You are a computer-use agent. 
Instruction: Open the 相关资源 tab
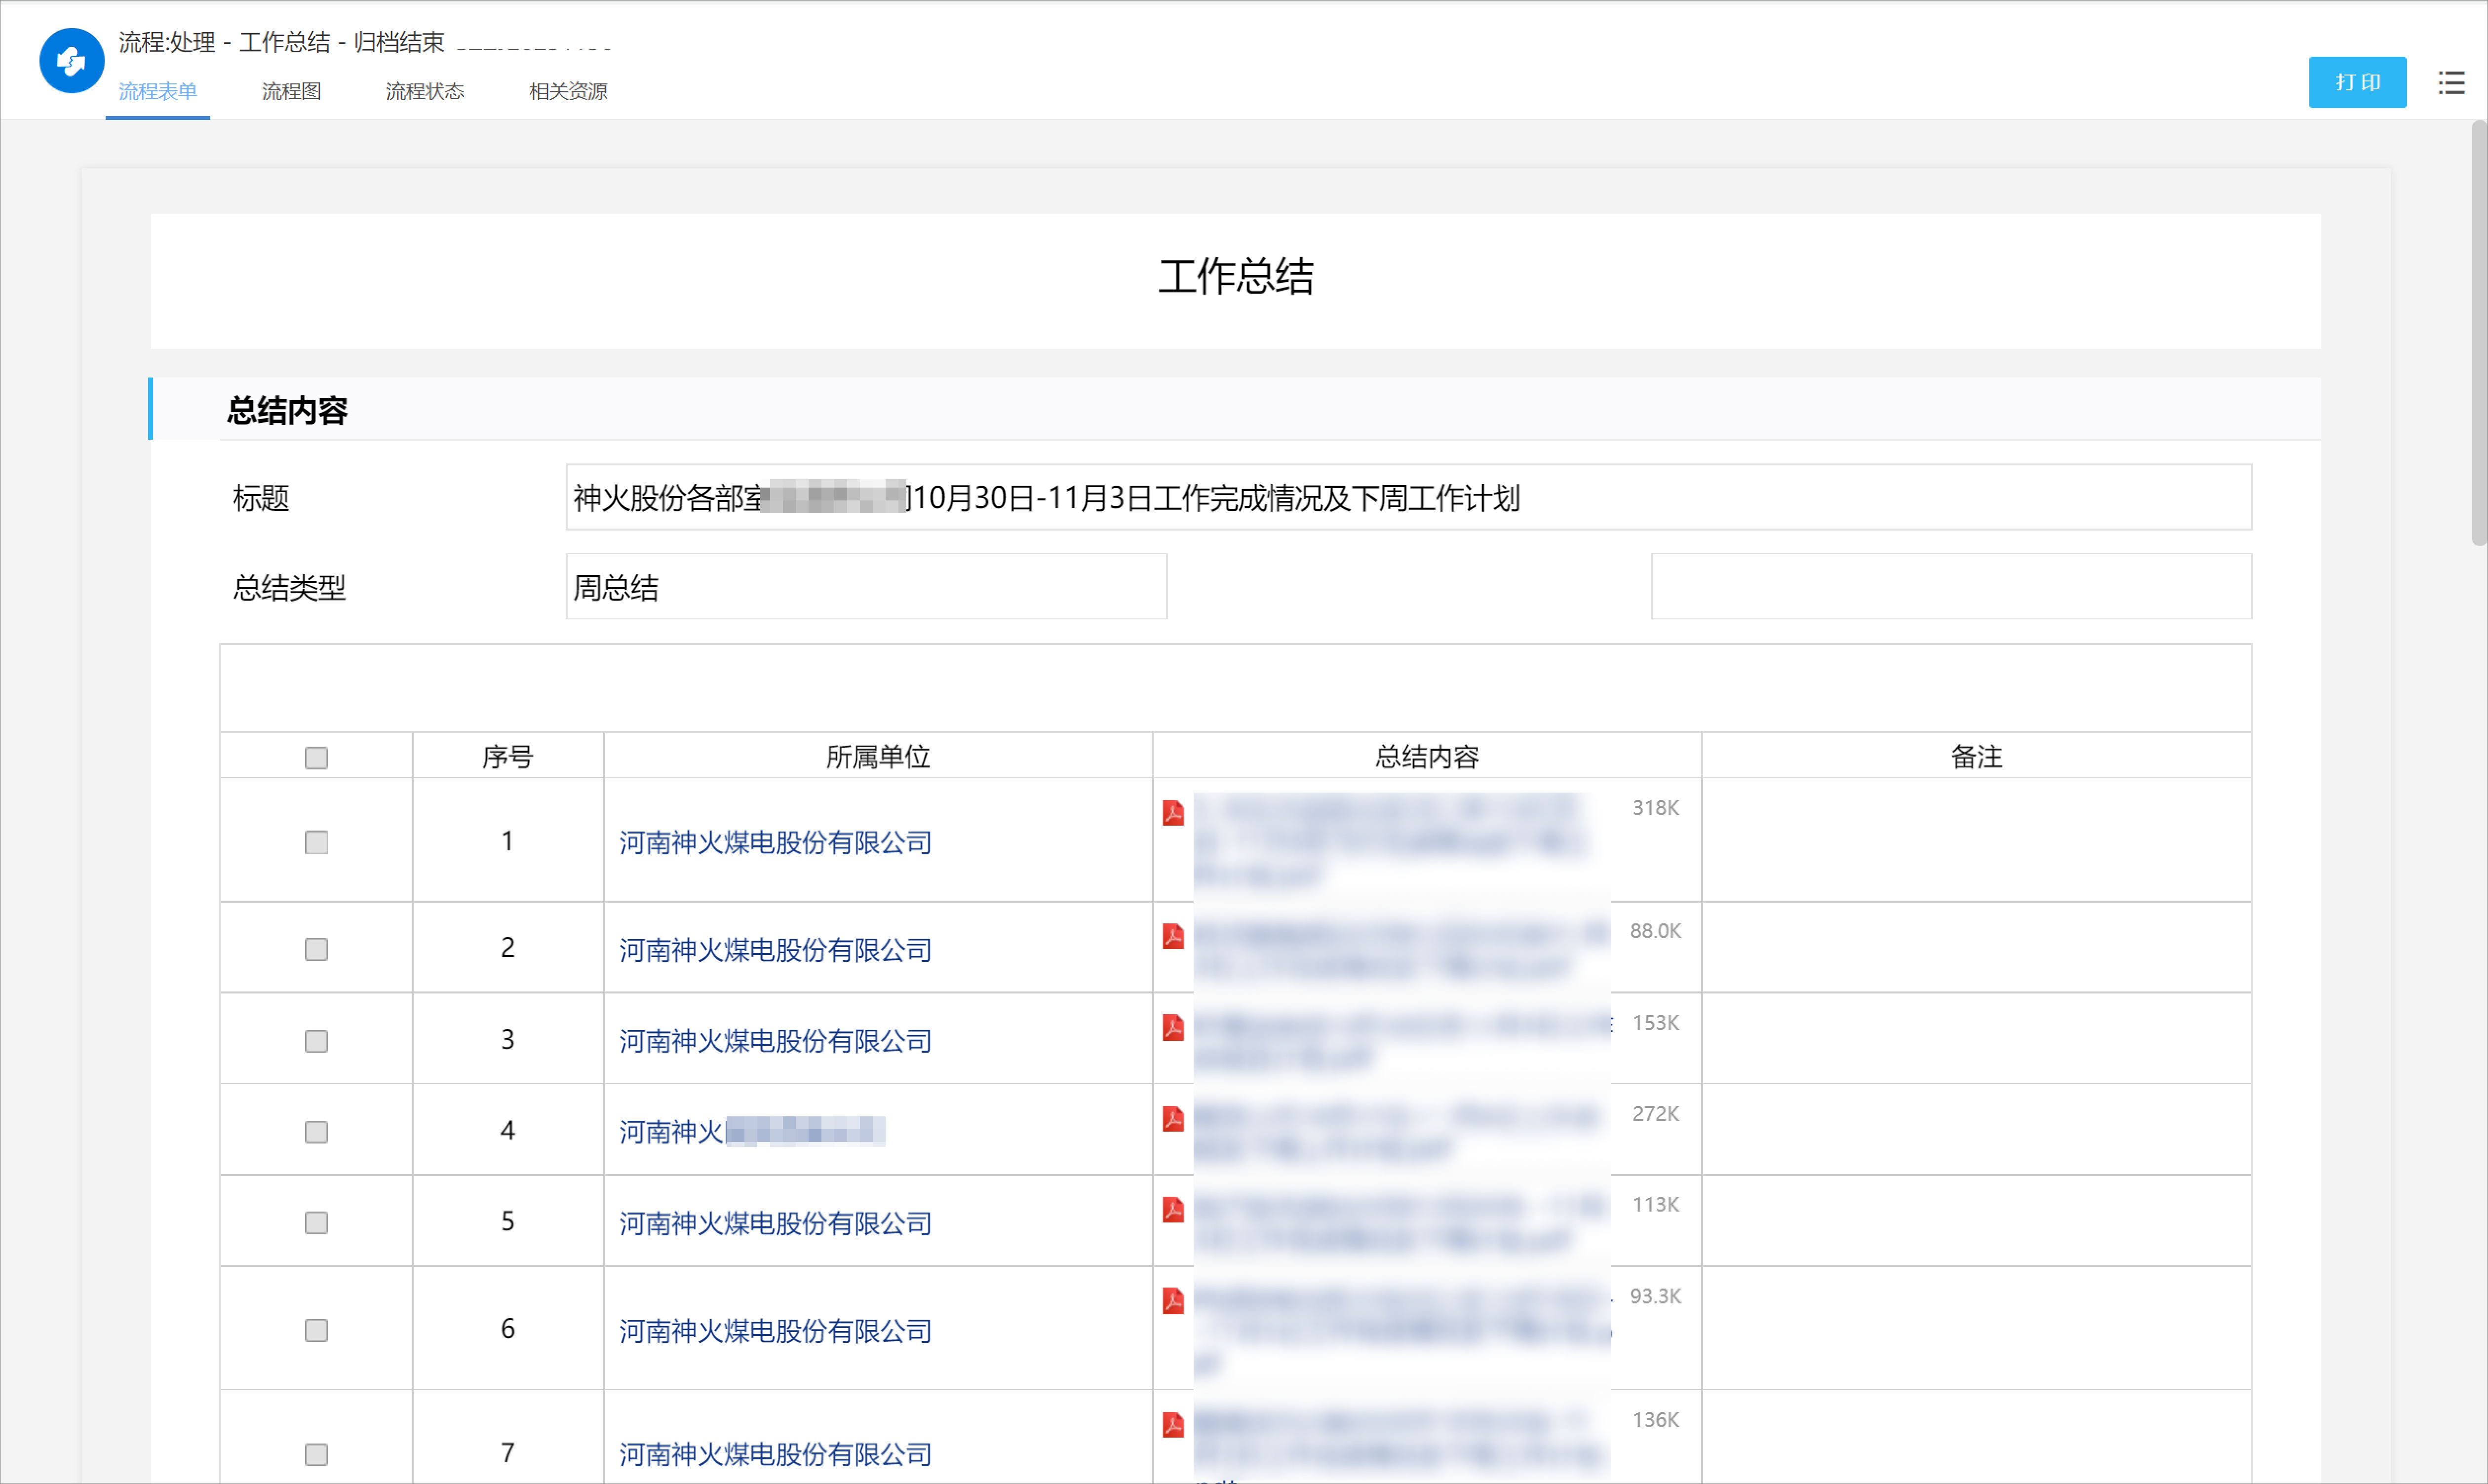[568, 91]
